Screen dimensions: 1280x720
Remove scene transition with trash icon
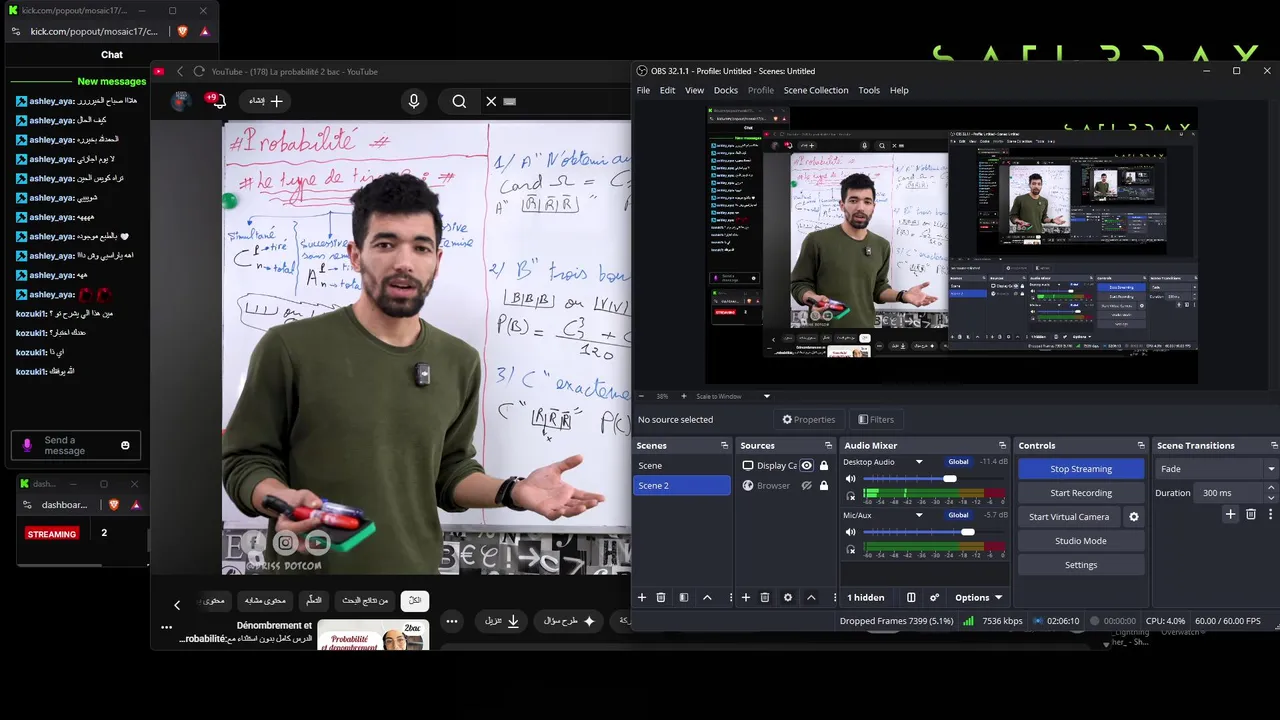(x=1251, y=514)
